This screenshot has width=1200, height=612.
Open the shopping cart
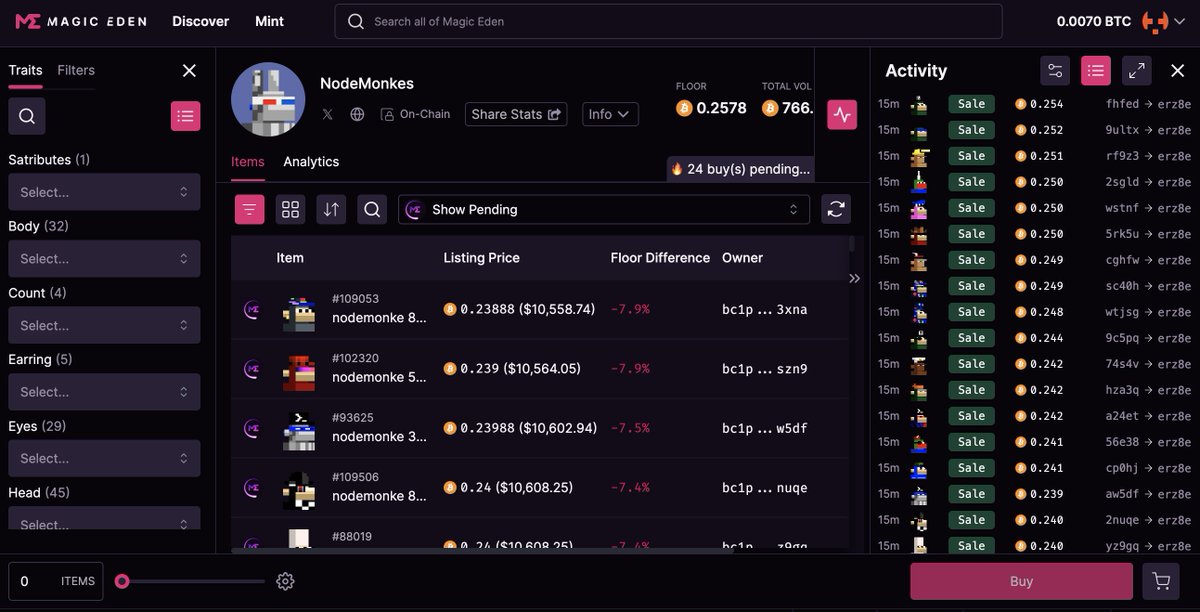(x=1161, y=581)
